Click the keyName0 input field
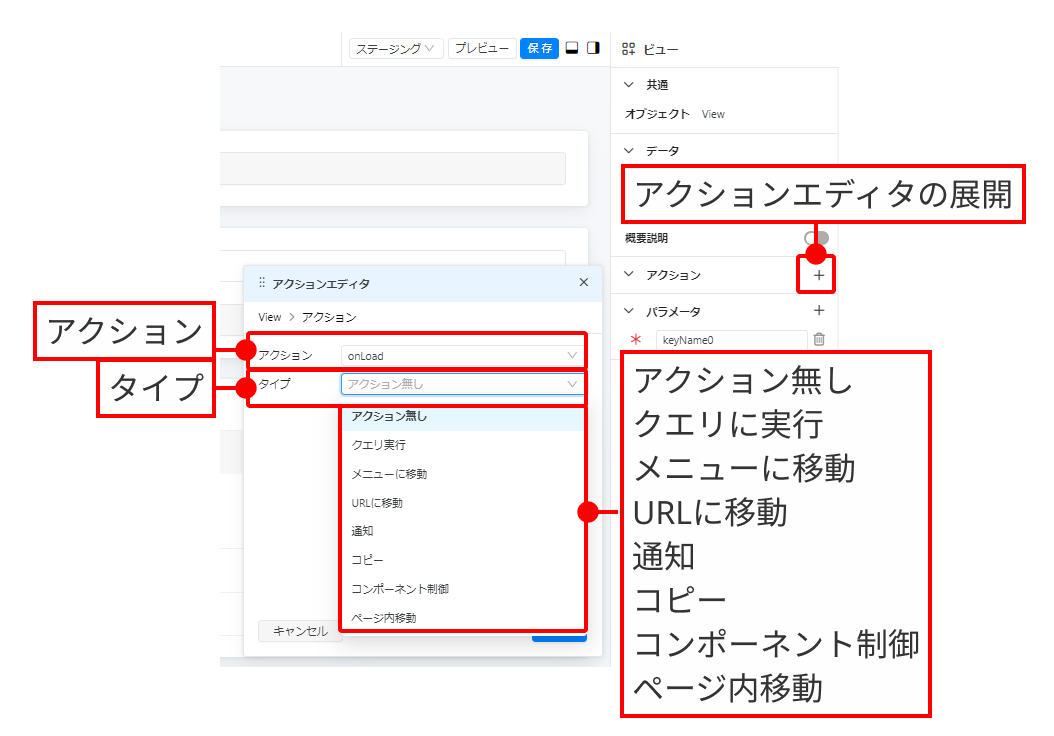The width and height of the screenshot is (1054, 736). click(x=731, y=340)
